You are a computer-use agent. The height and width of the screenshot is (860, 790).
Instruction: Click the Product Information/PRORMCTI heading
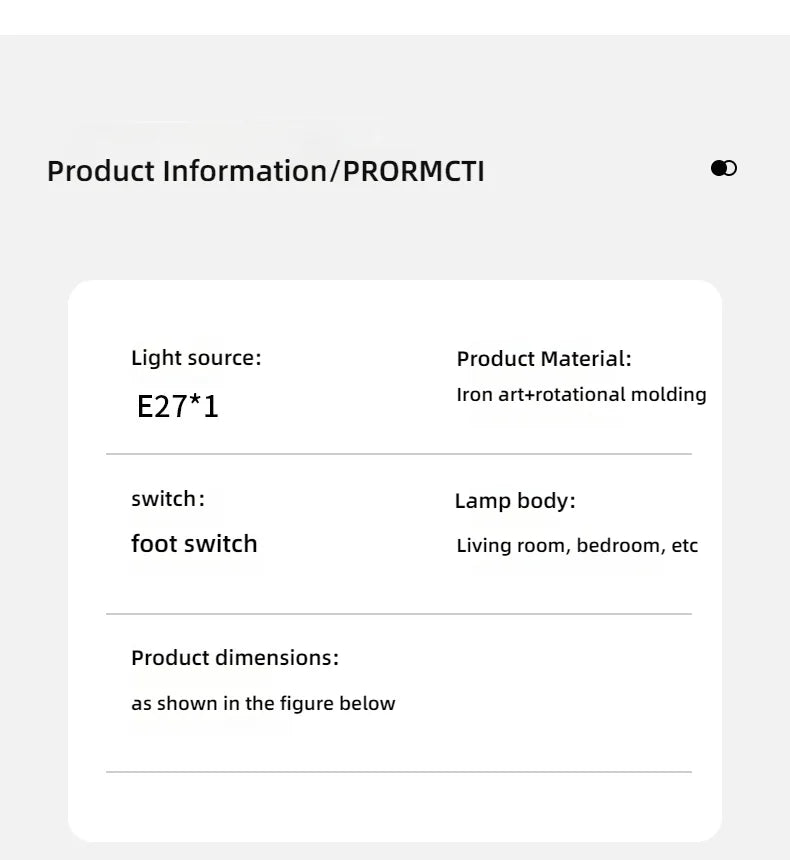[x=265, y=171]
